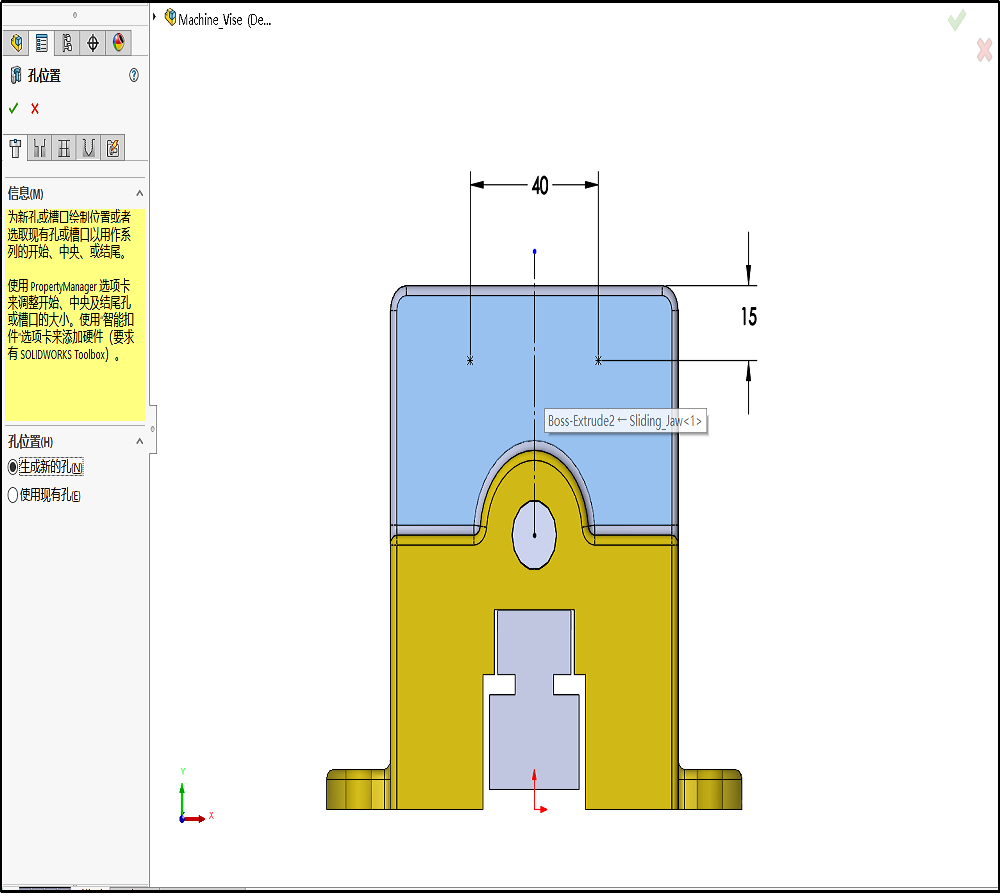Switch to the PropertyManager tab
This screenshot has height=895, width=1000.
click(x=41, y=42)
